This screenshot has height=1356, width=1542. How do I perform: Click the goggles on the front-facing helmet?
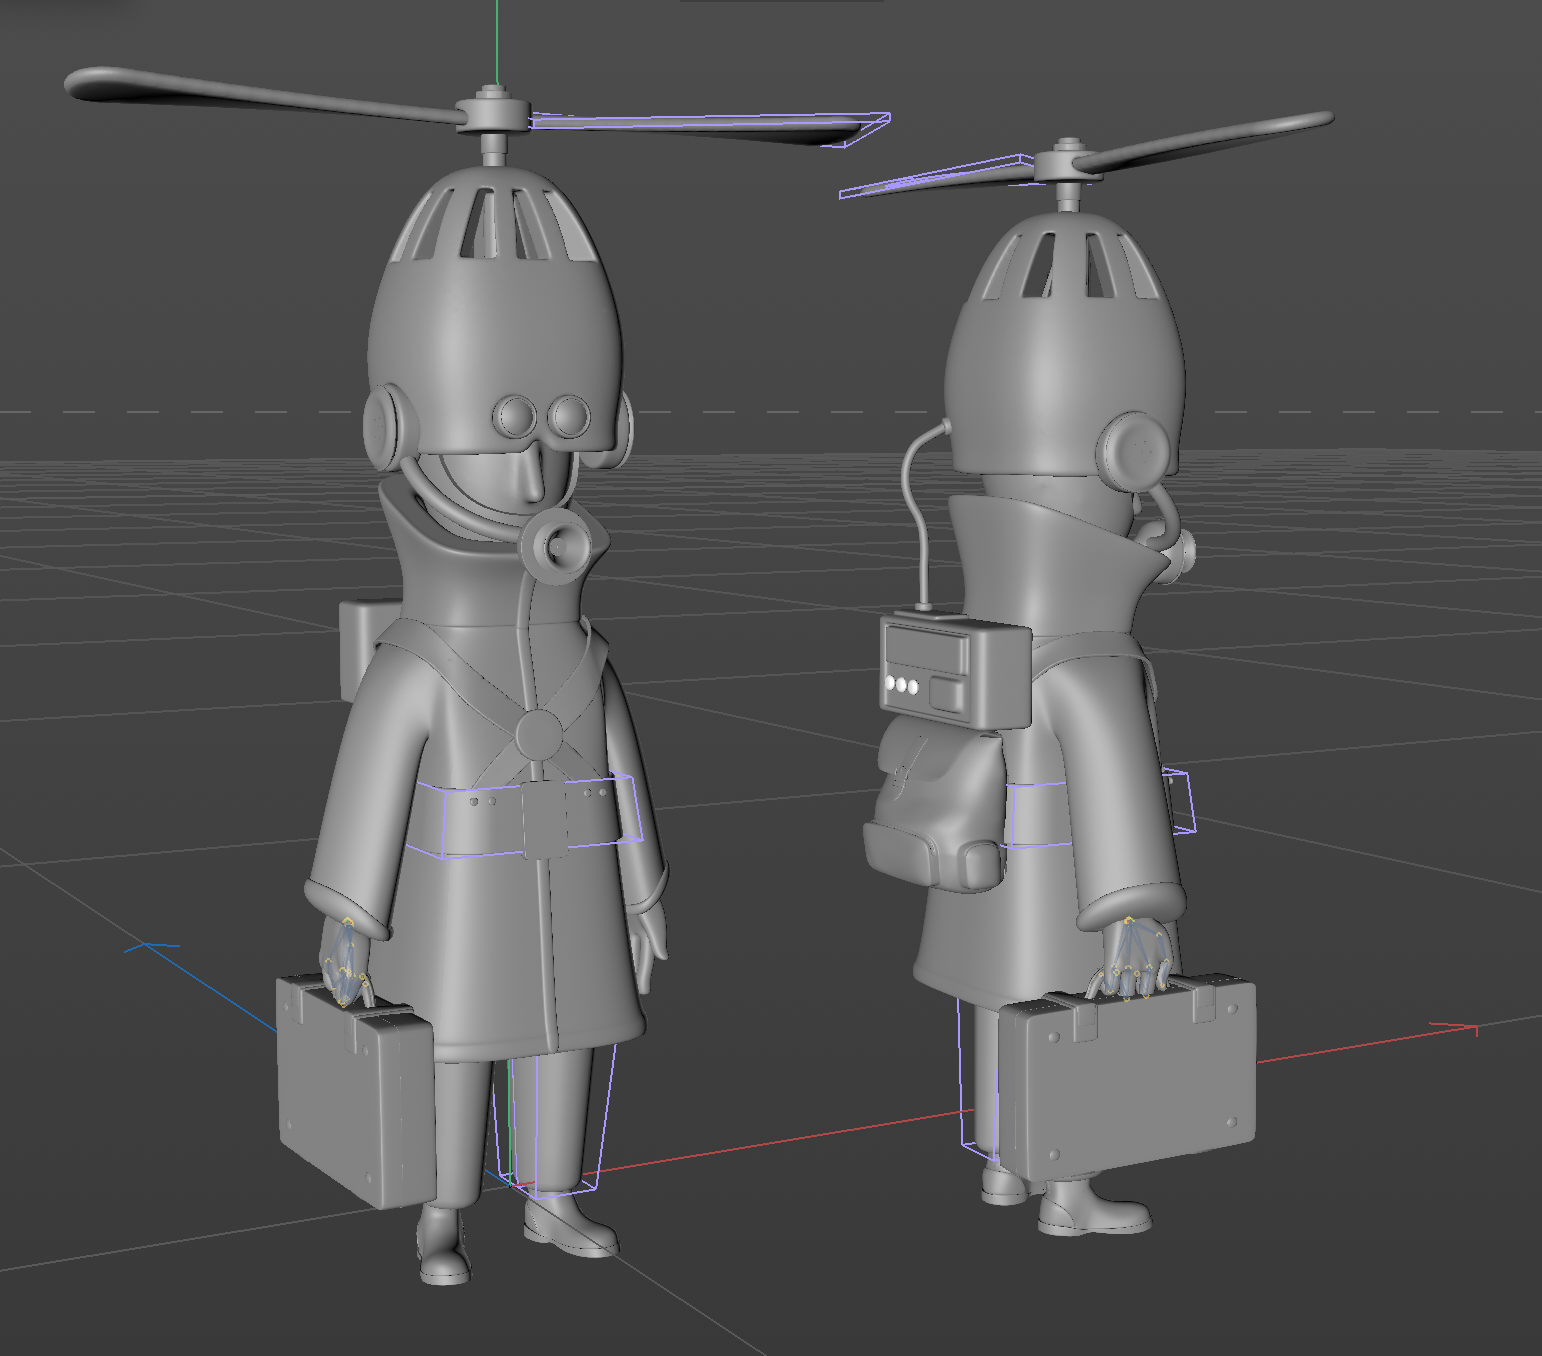pyautogui.click(x=544, y=416)
